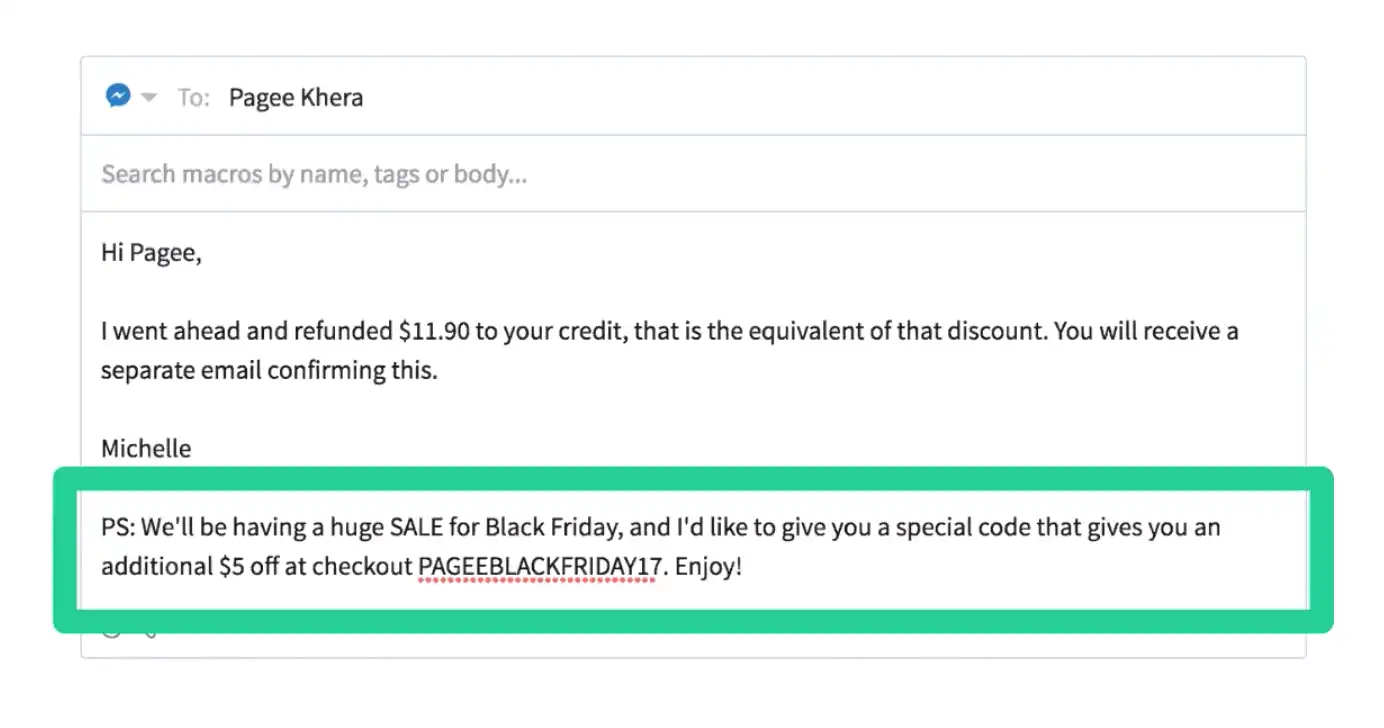Select the recipient name Pagee Khera
Screen dimensions: 1384x728
click(x=296, y=98)
